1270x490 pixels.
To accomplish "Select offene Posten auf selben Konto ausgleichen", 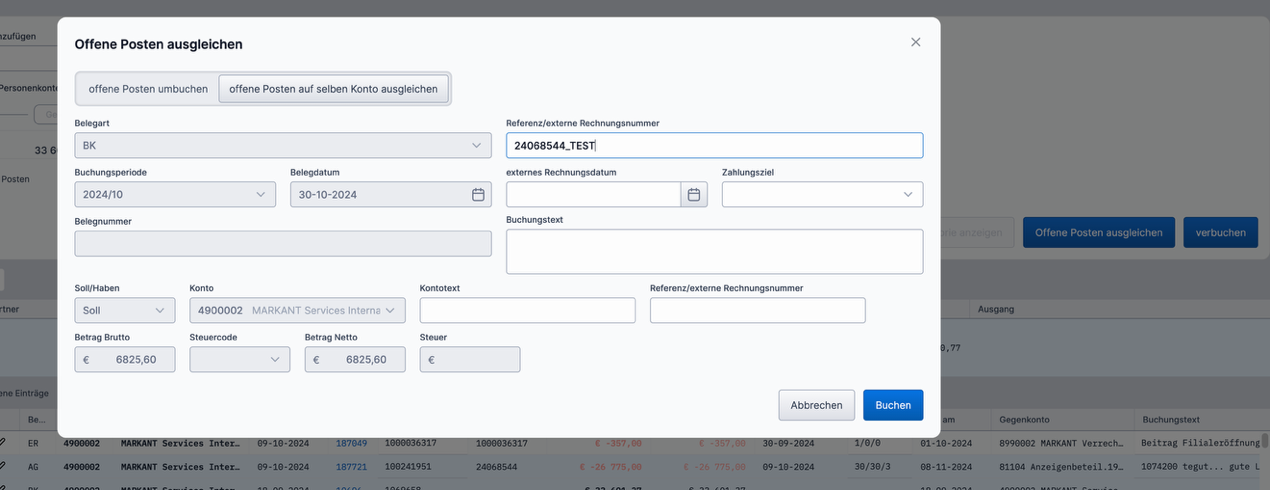I will (x=333, y=89).
